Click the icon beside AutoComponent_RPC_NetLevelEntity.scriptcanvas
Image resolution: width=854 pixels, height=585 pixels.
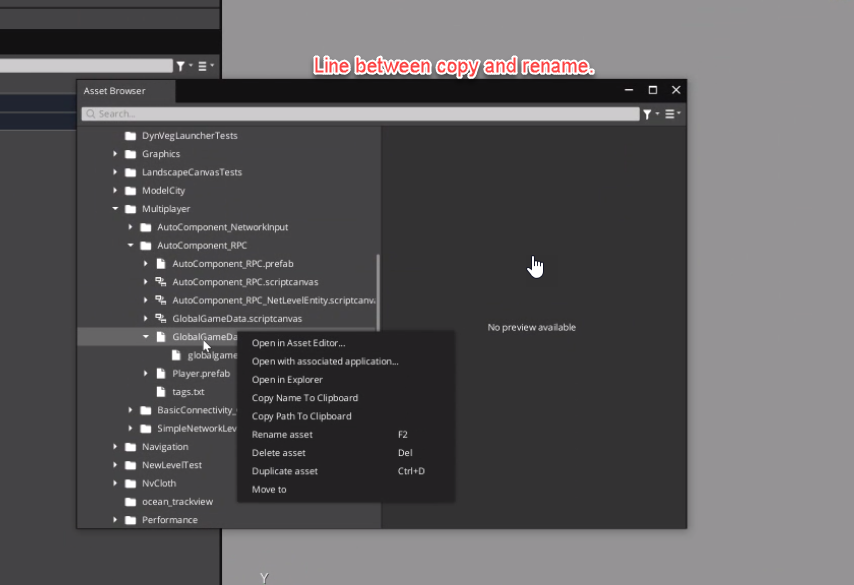click(x=160, y=300)
